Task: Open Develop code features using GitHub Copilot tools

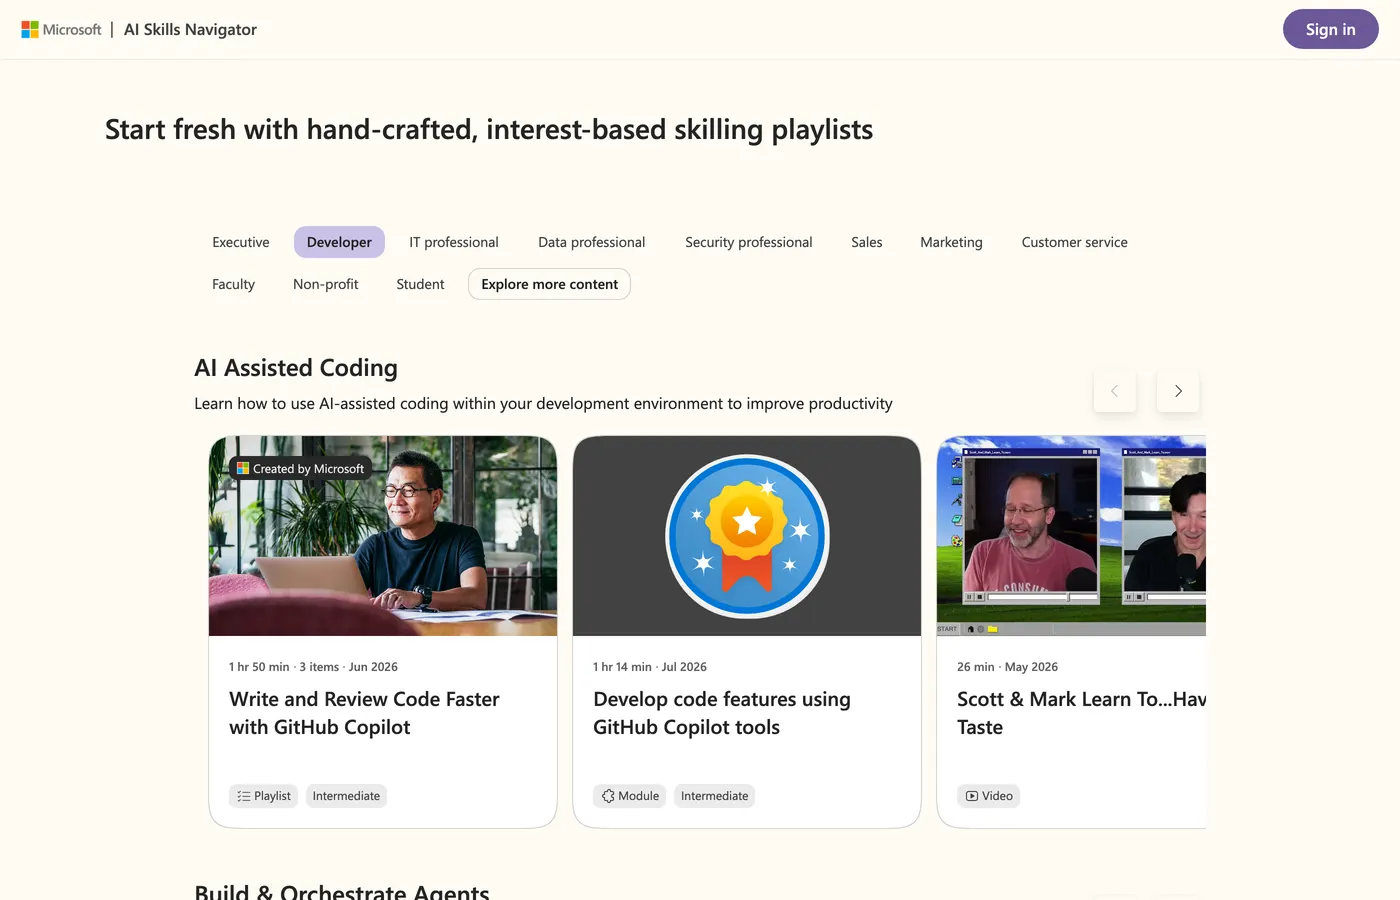Action: coord(722,713)
